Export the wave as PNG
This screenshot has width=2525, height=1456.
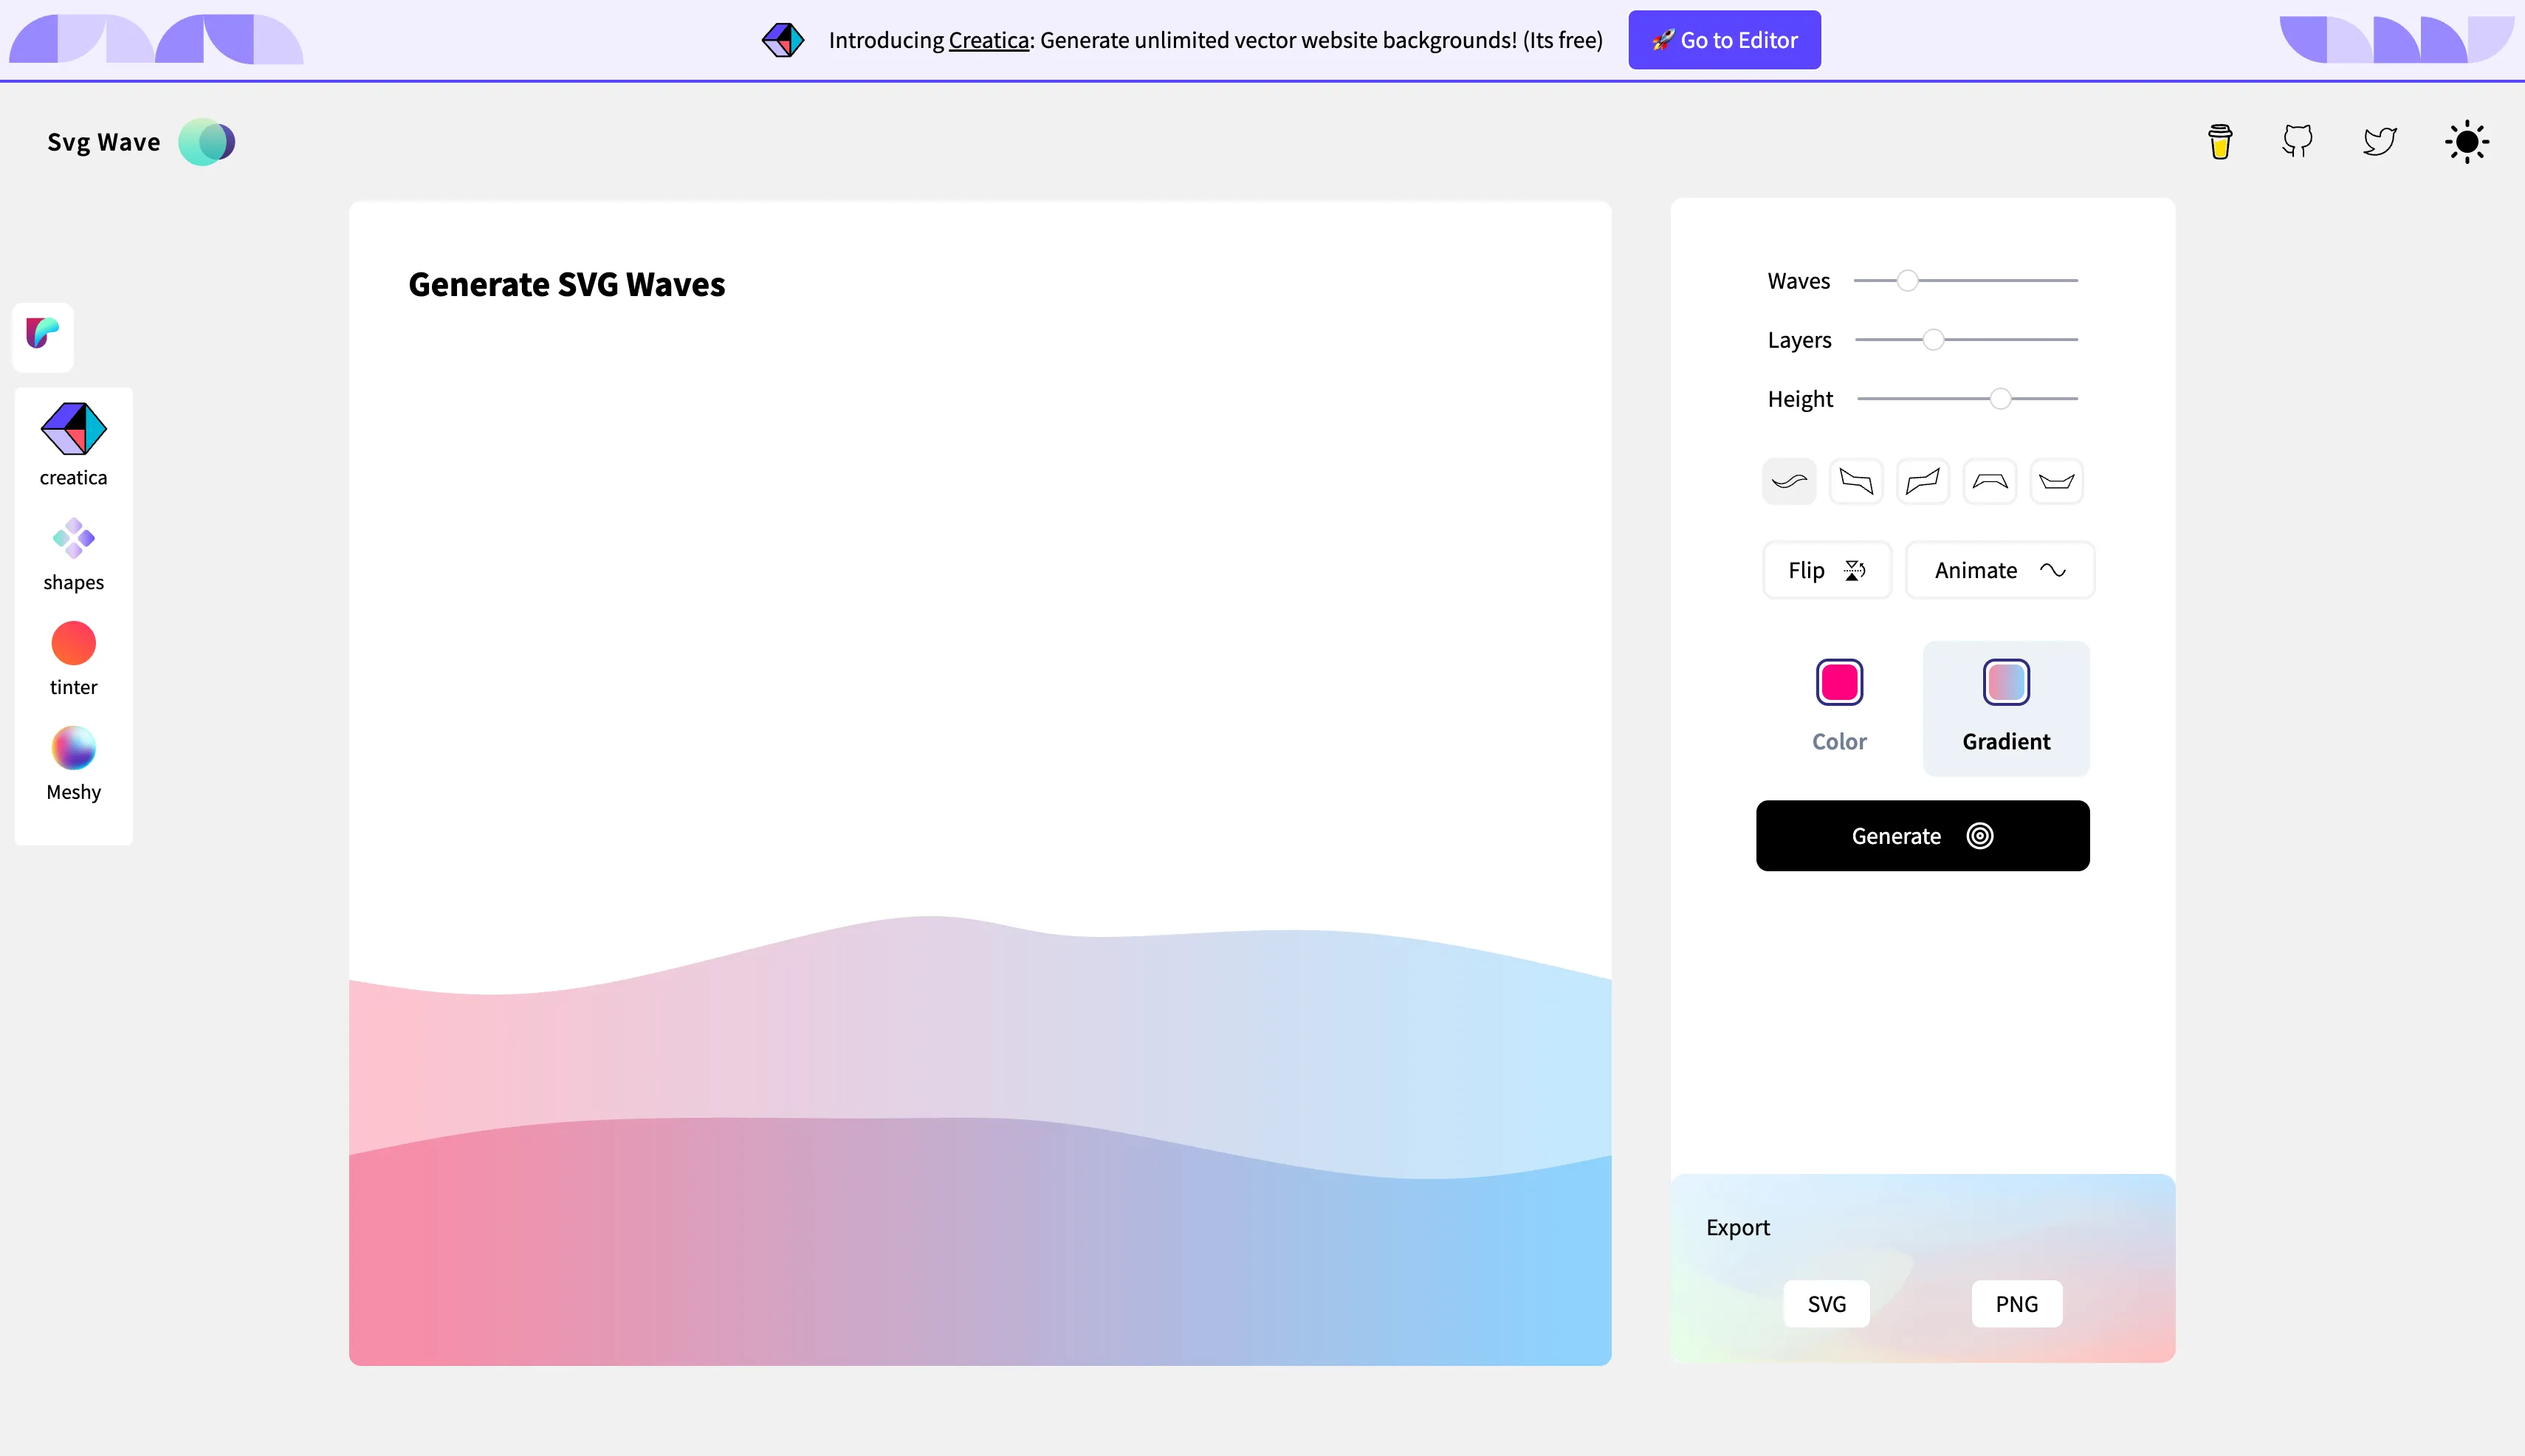(2016, 1304)
